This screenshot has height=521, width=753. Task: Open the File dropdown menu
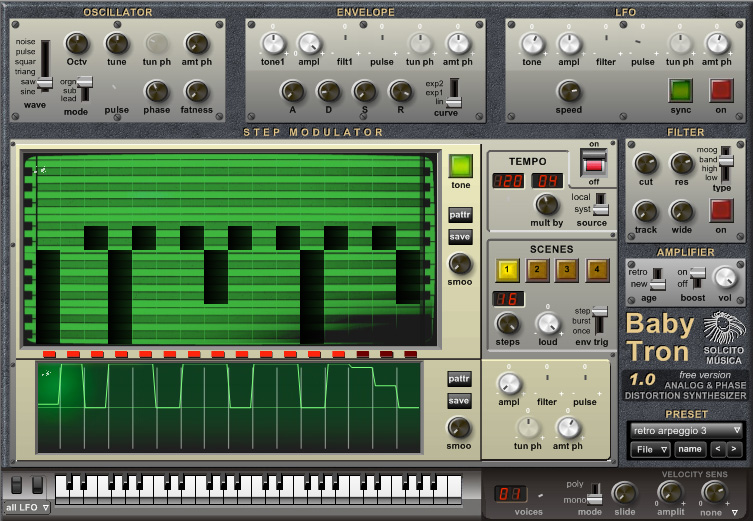click(650, 449)
